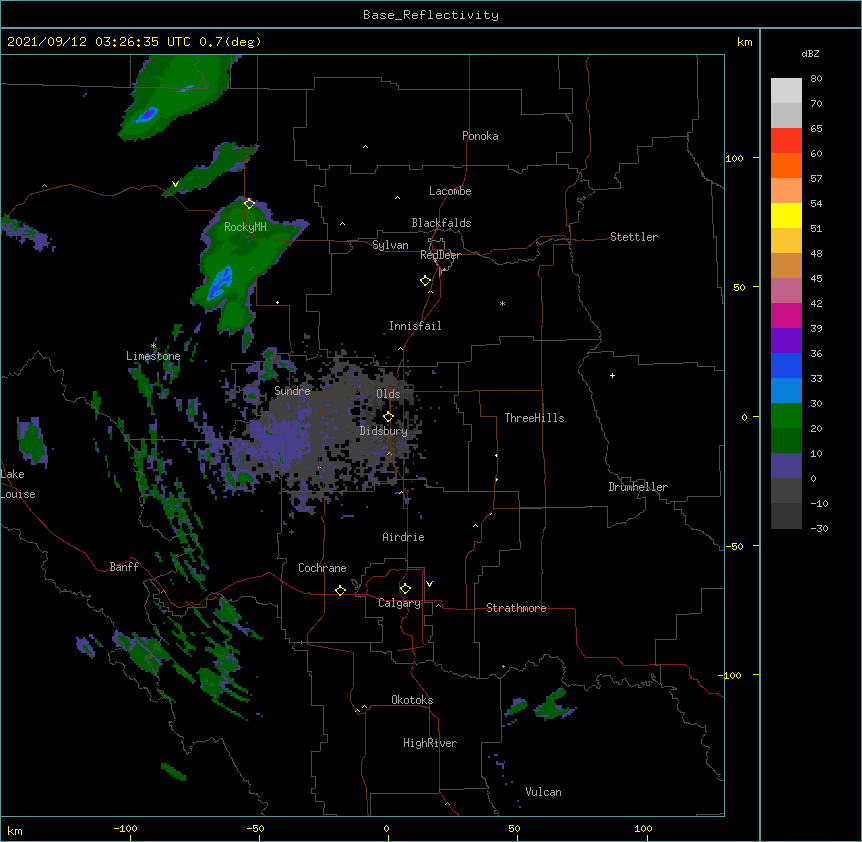
Task: Click the Didsbury label
Action: point(383,431)
